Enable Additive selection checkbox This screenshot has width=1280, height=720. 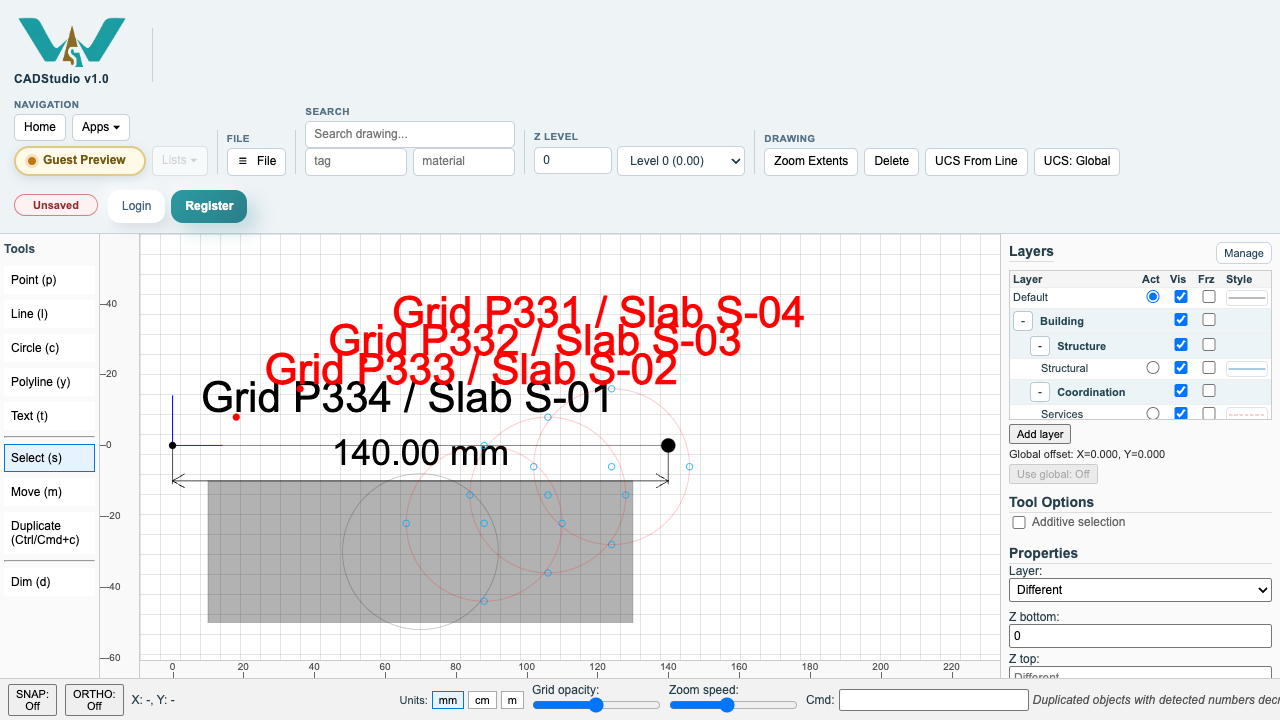pos(1019,523)
